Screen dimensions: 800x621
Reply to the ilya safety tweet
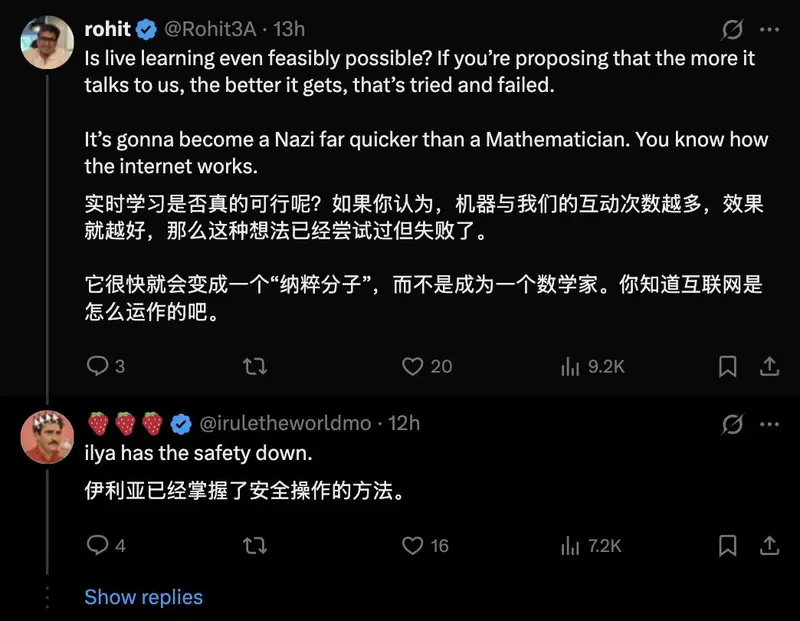[106, 545]
